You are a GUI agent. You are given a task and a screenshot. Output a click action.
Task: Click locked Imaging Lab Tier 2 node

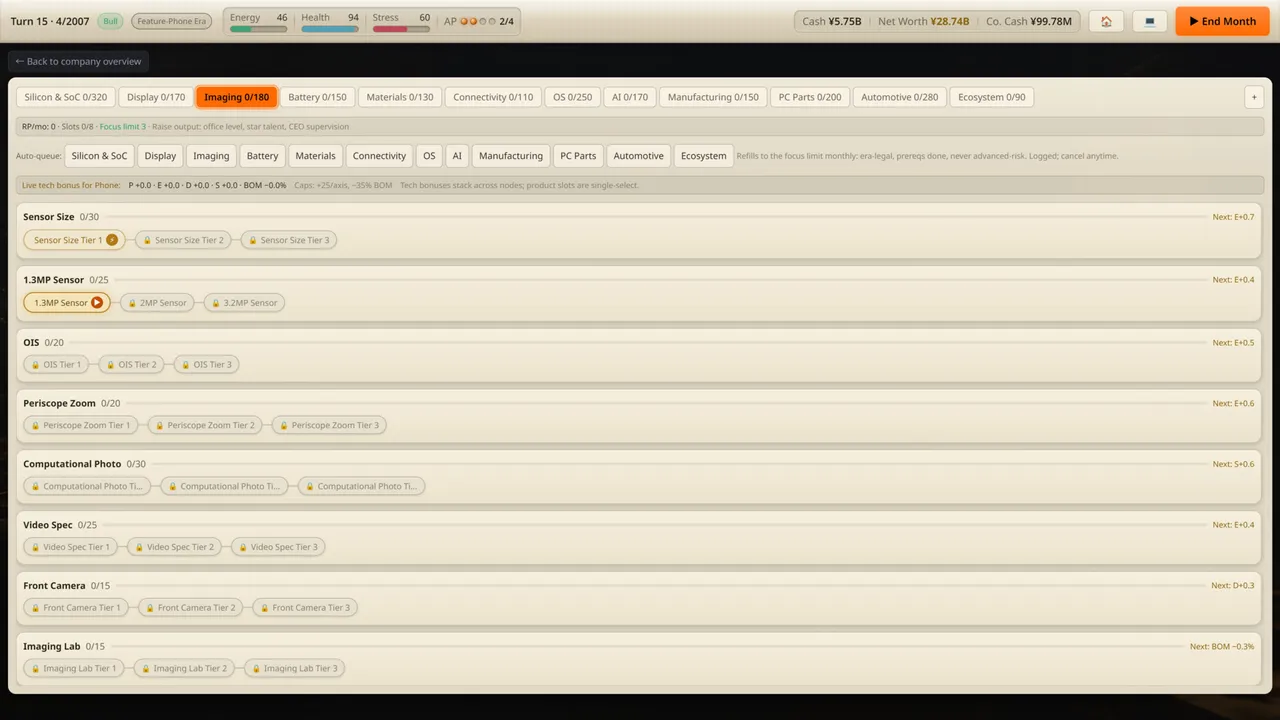tap(184, 669)
